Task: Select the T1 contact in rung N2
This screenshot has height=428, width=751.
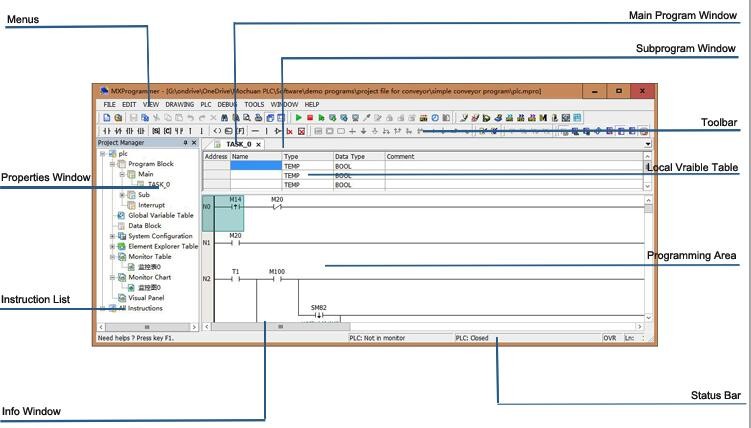Action: [x=236, y=278]
